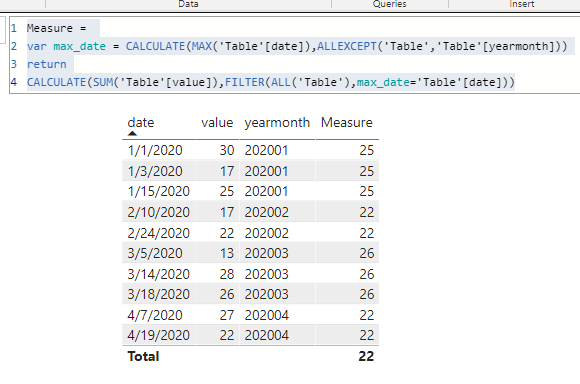Viewport: 580px width, 384px height.
Task: Click Measure value 26 in 3/14/2020 row
Action: click(x=367, y=274)
